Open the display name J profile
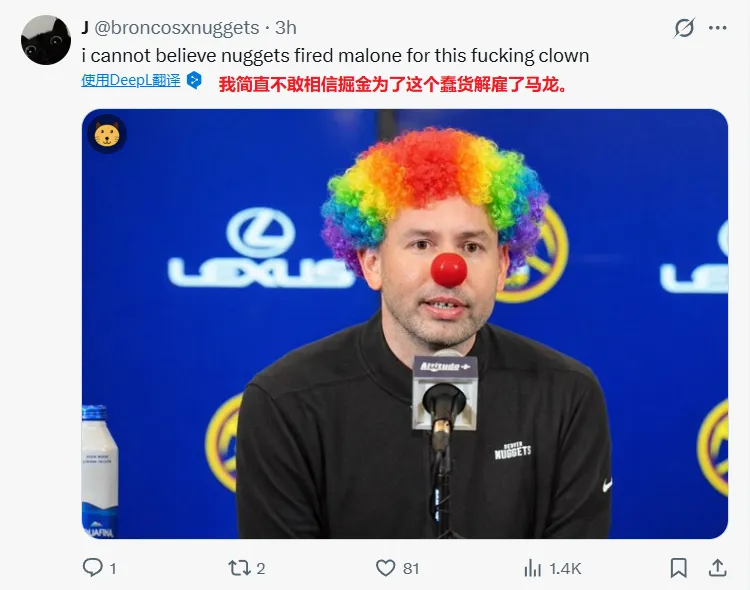Viewport: 750px width, 590px height. coord(85,28)
